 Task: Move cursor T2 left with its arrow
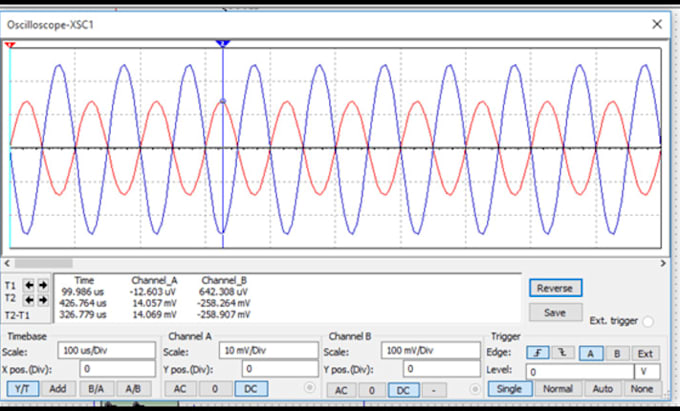tap(29, 300)
